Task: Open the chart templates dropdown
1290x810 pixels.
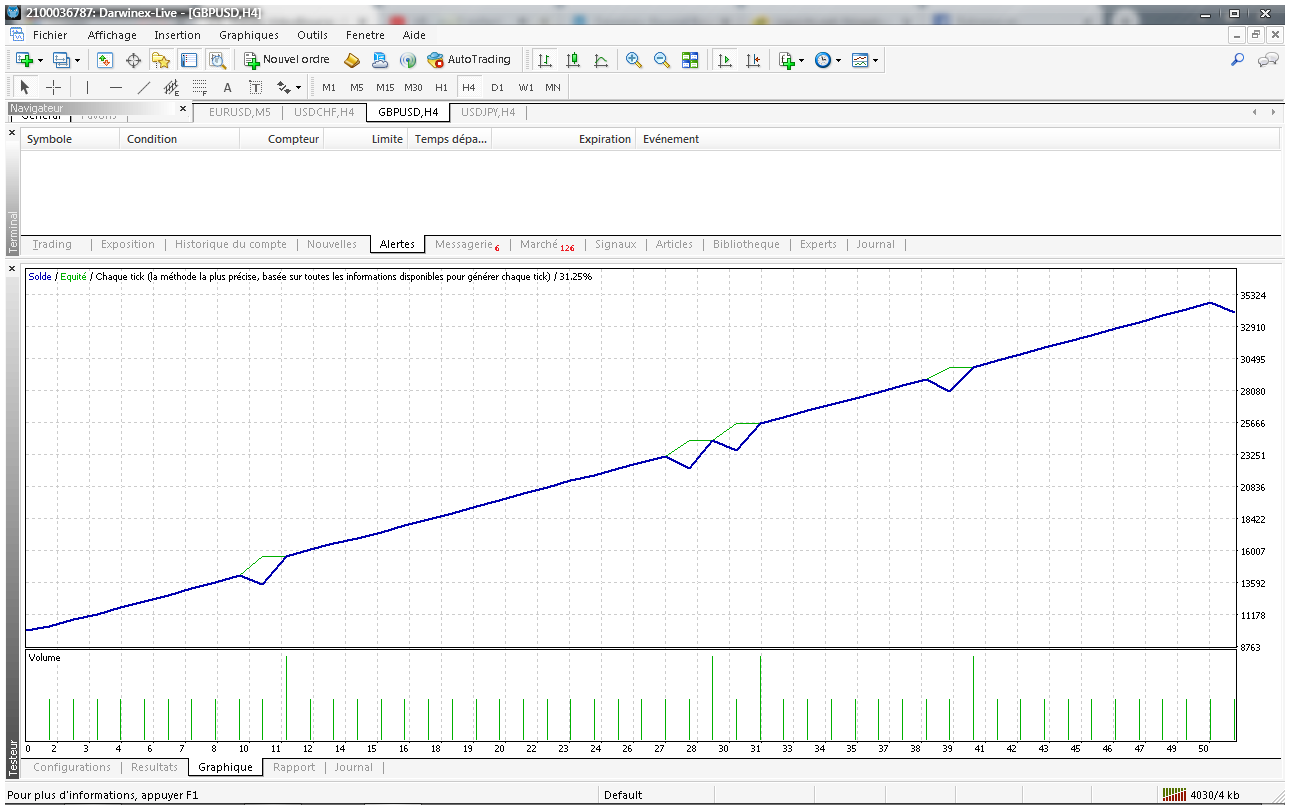Action: click(x=865, y=60)
